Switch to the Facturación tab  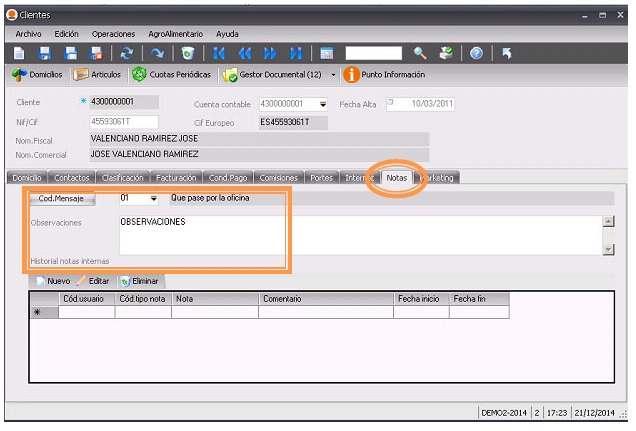(176, 178)
